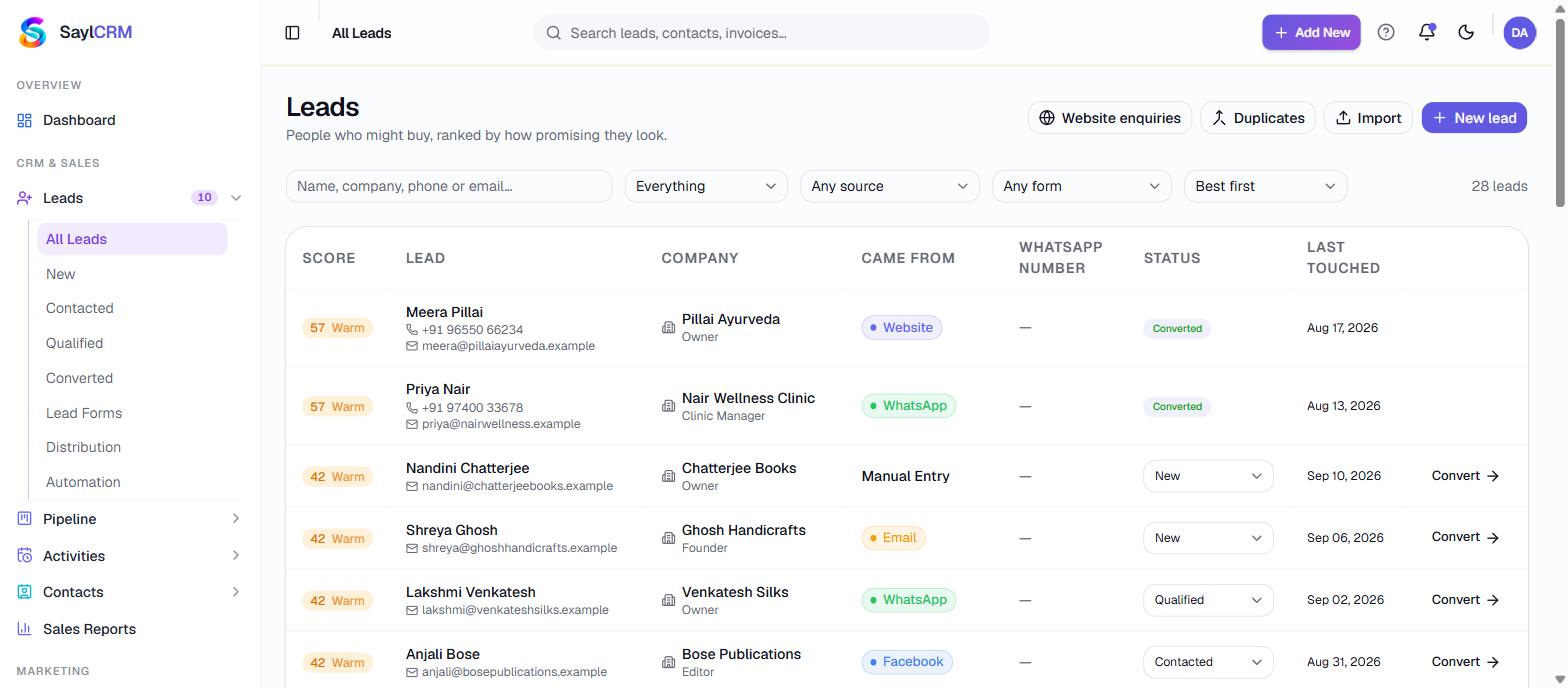The width and height of the screenshot is (1568, 688).
Task: Change Lakshmi Venkatesh's Qualified status dropdown
Action: (x=1208, y=600)
